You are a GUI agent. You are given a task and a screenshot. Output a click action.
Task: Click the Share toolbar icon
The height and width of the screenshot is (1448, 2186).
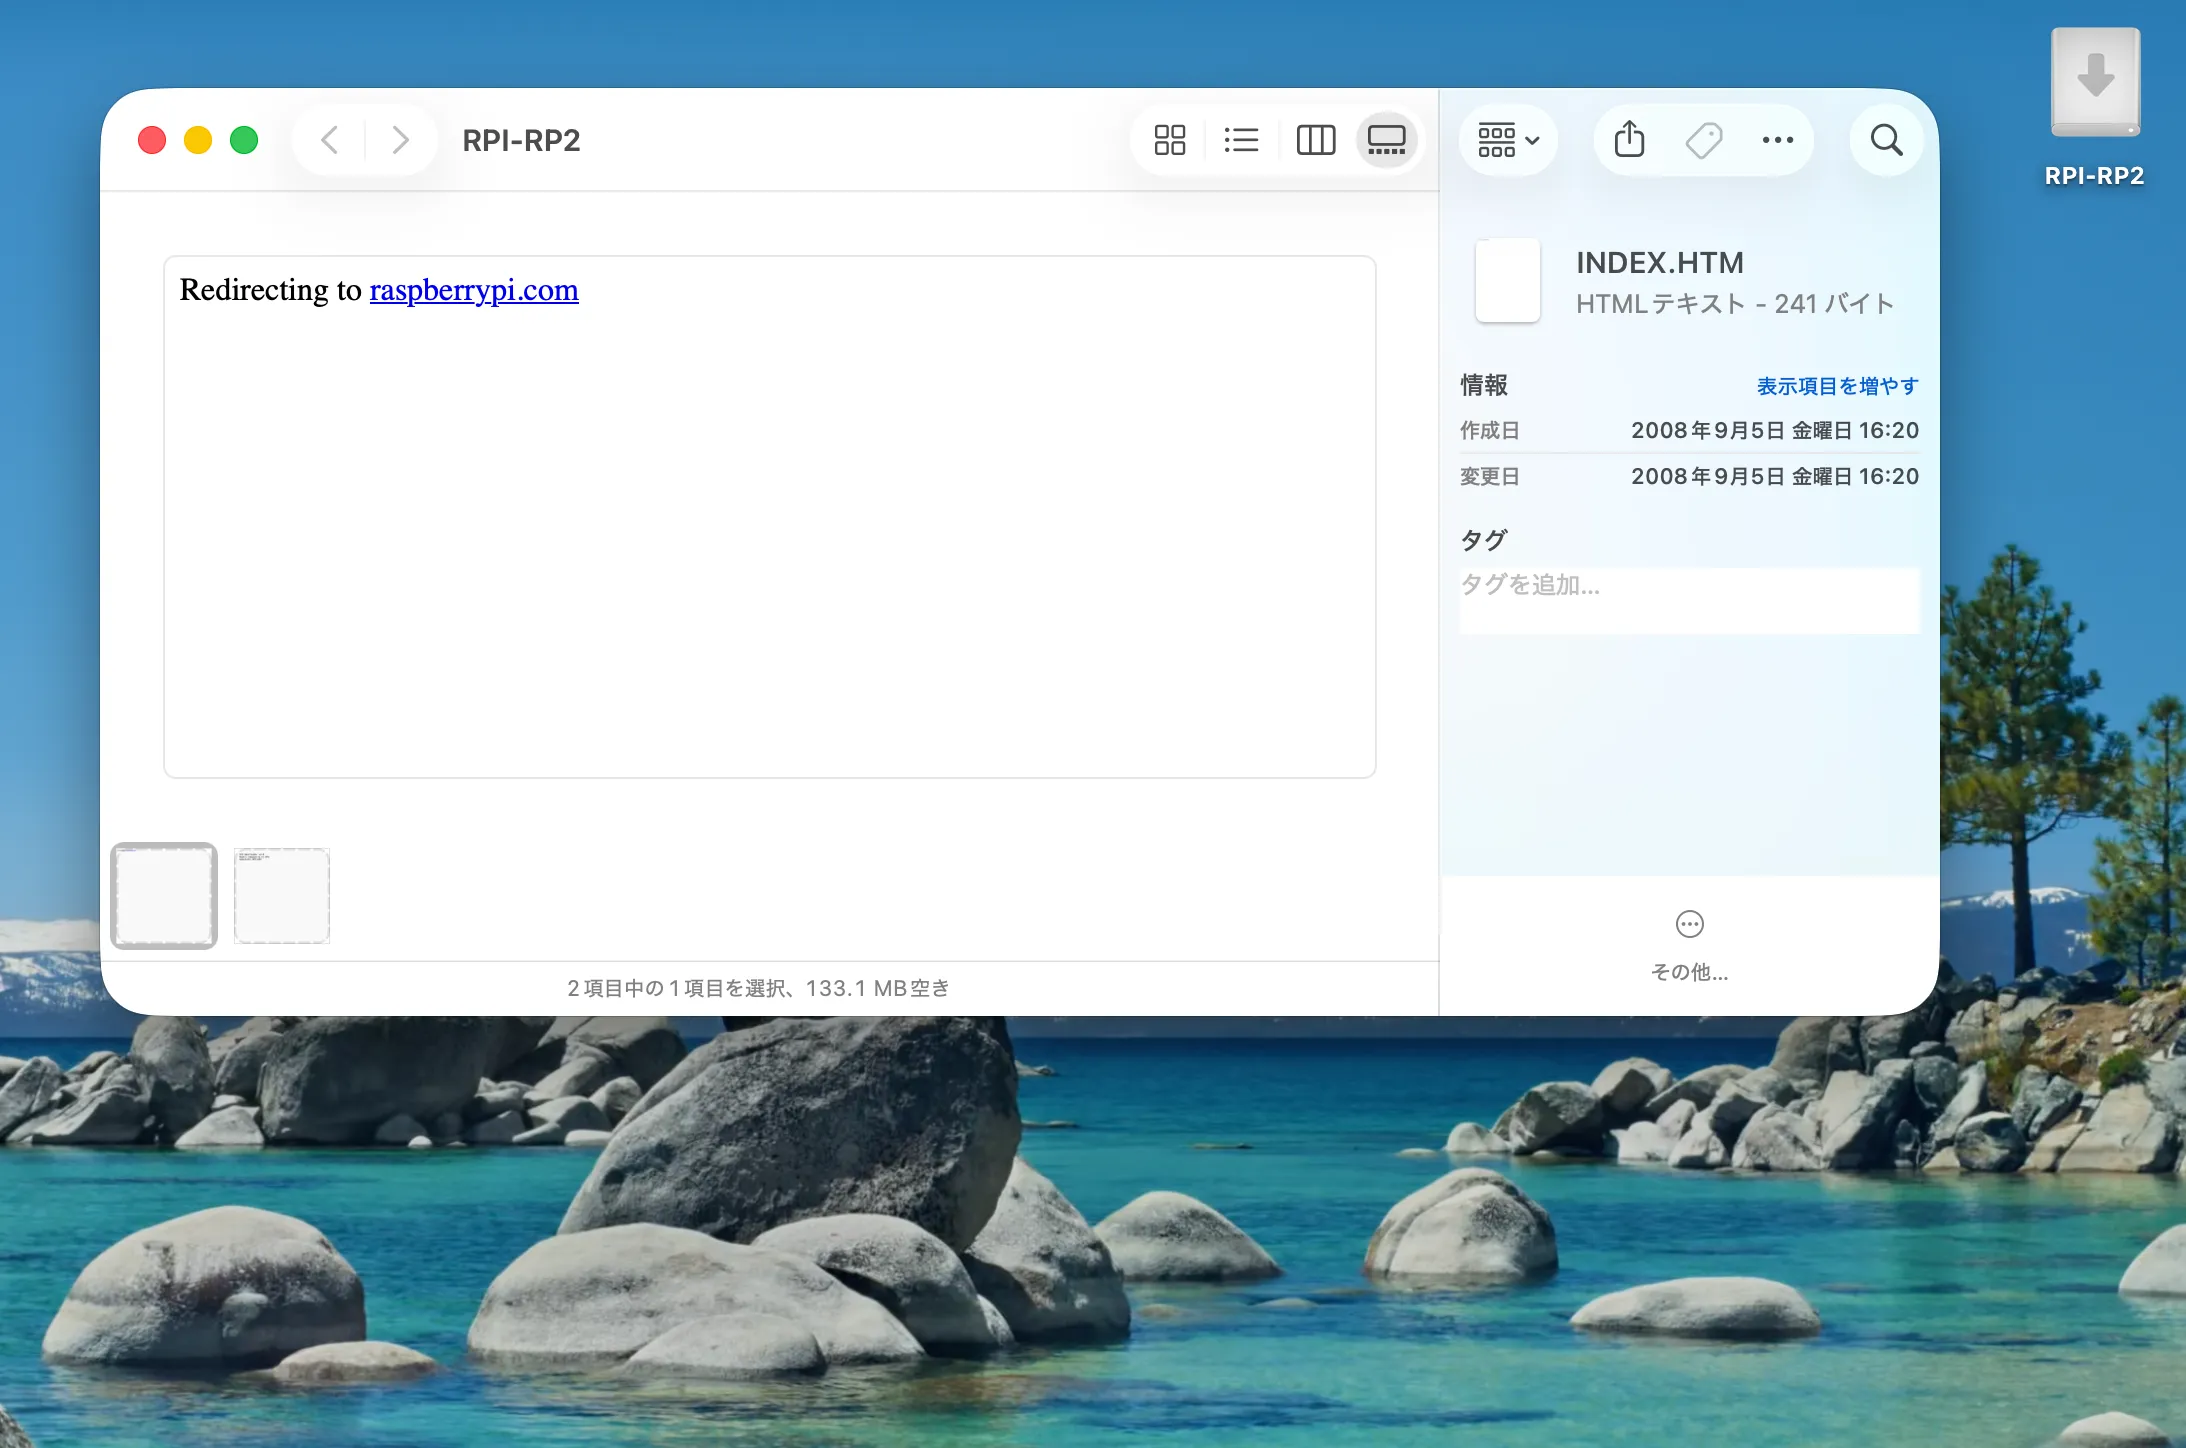point(1629,140)
